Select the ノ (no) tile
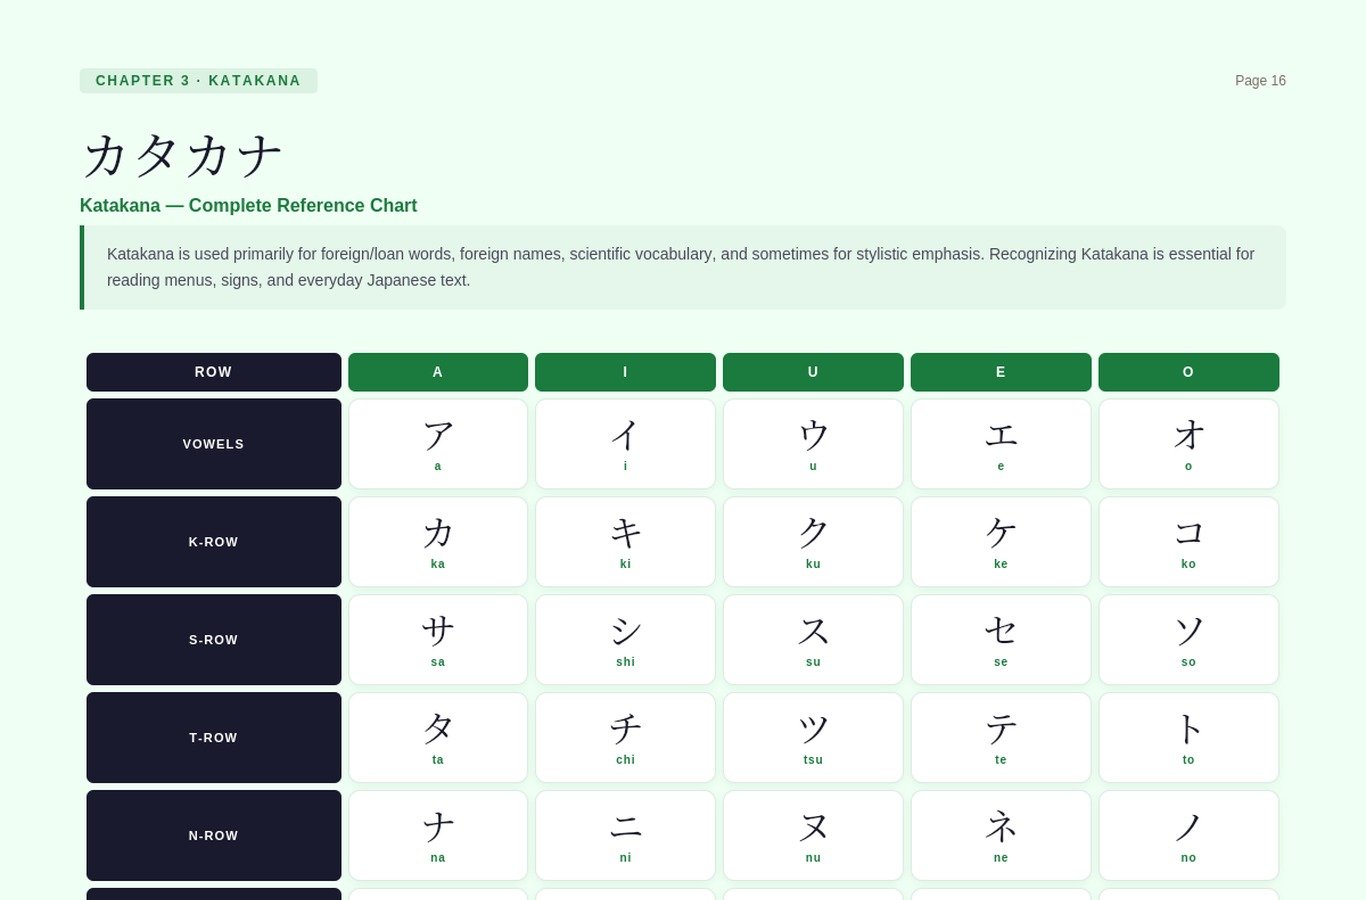 point(1188,835)
